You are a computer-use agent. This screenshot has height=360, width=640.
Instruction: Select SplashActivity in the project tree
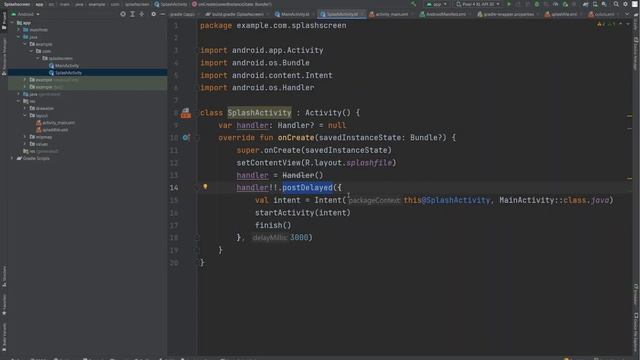point(68,73)
